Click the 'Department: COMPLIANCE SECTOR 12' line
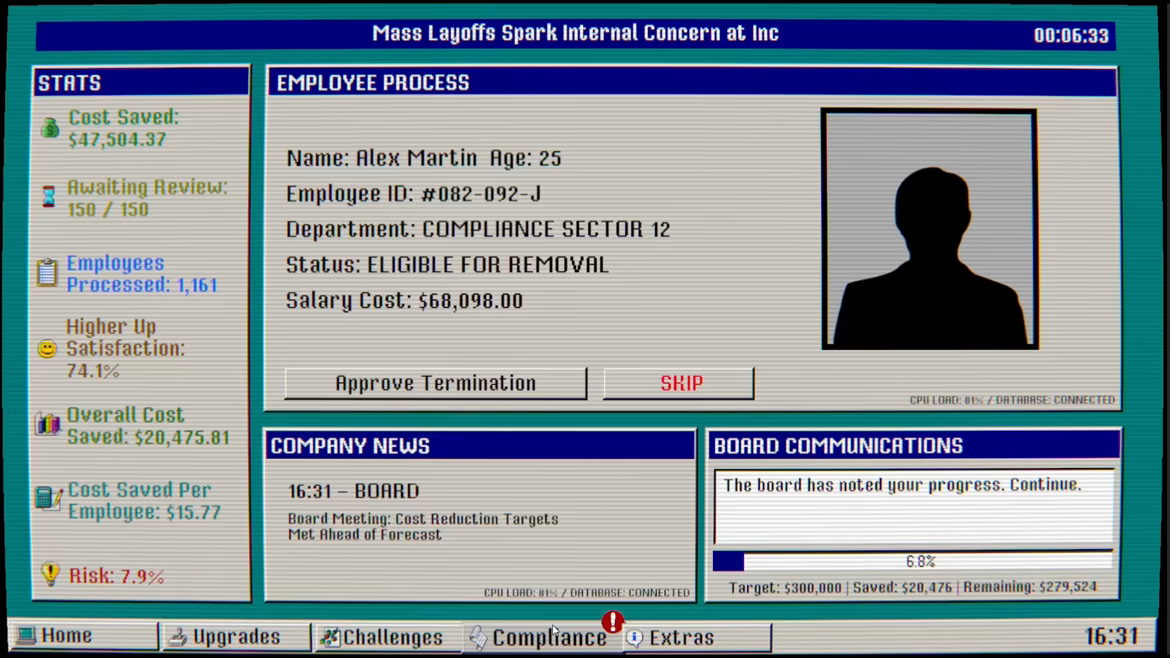This screenshot has width=1170, height=658. (x=478, y=229)
